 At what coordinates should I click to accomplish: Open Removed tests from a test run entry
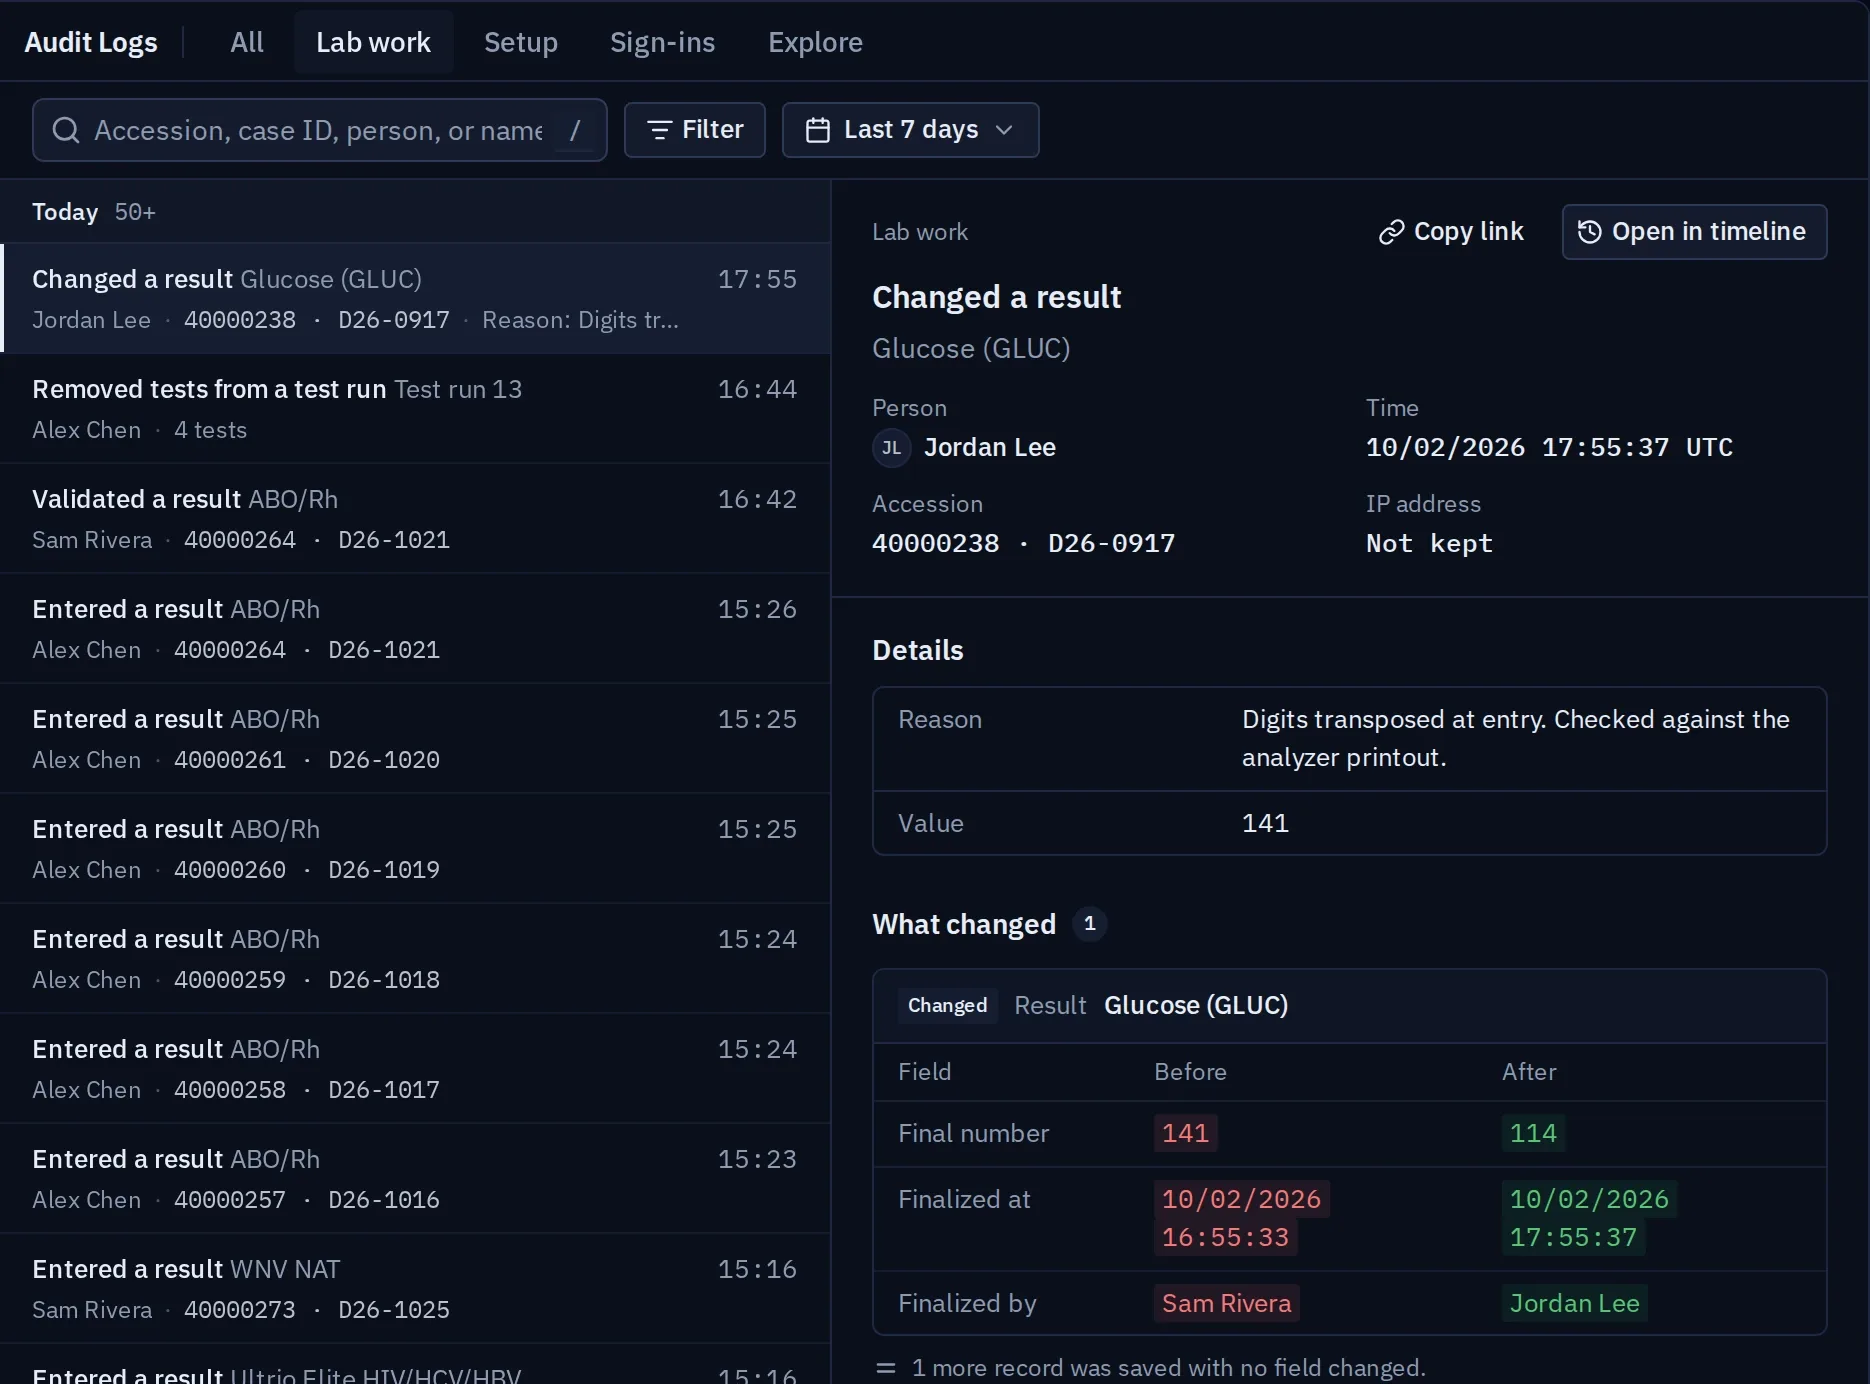click(x=416, y=408)
